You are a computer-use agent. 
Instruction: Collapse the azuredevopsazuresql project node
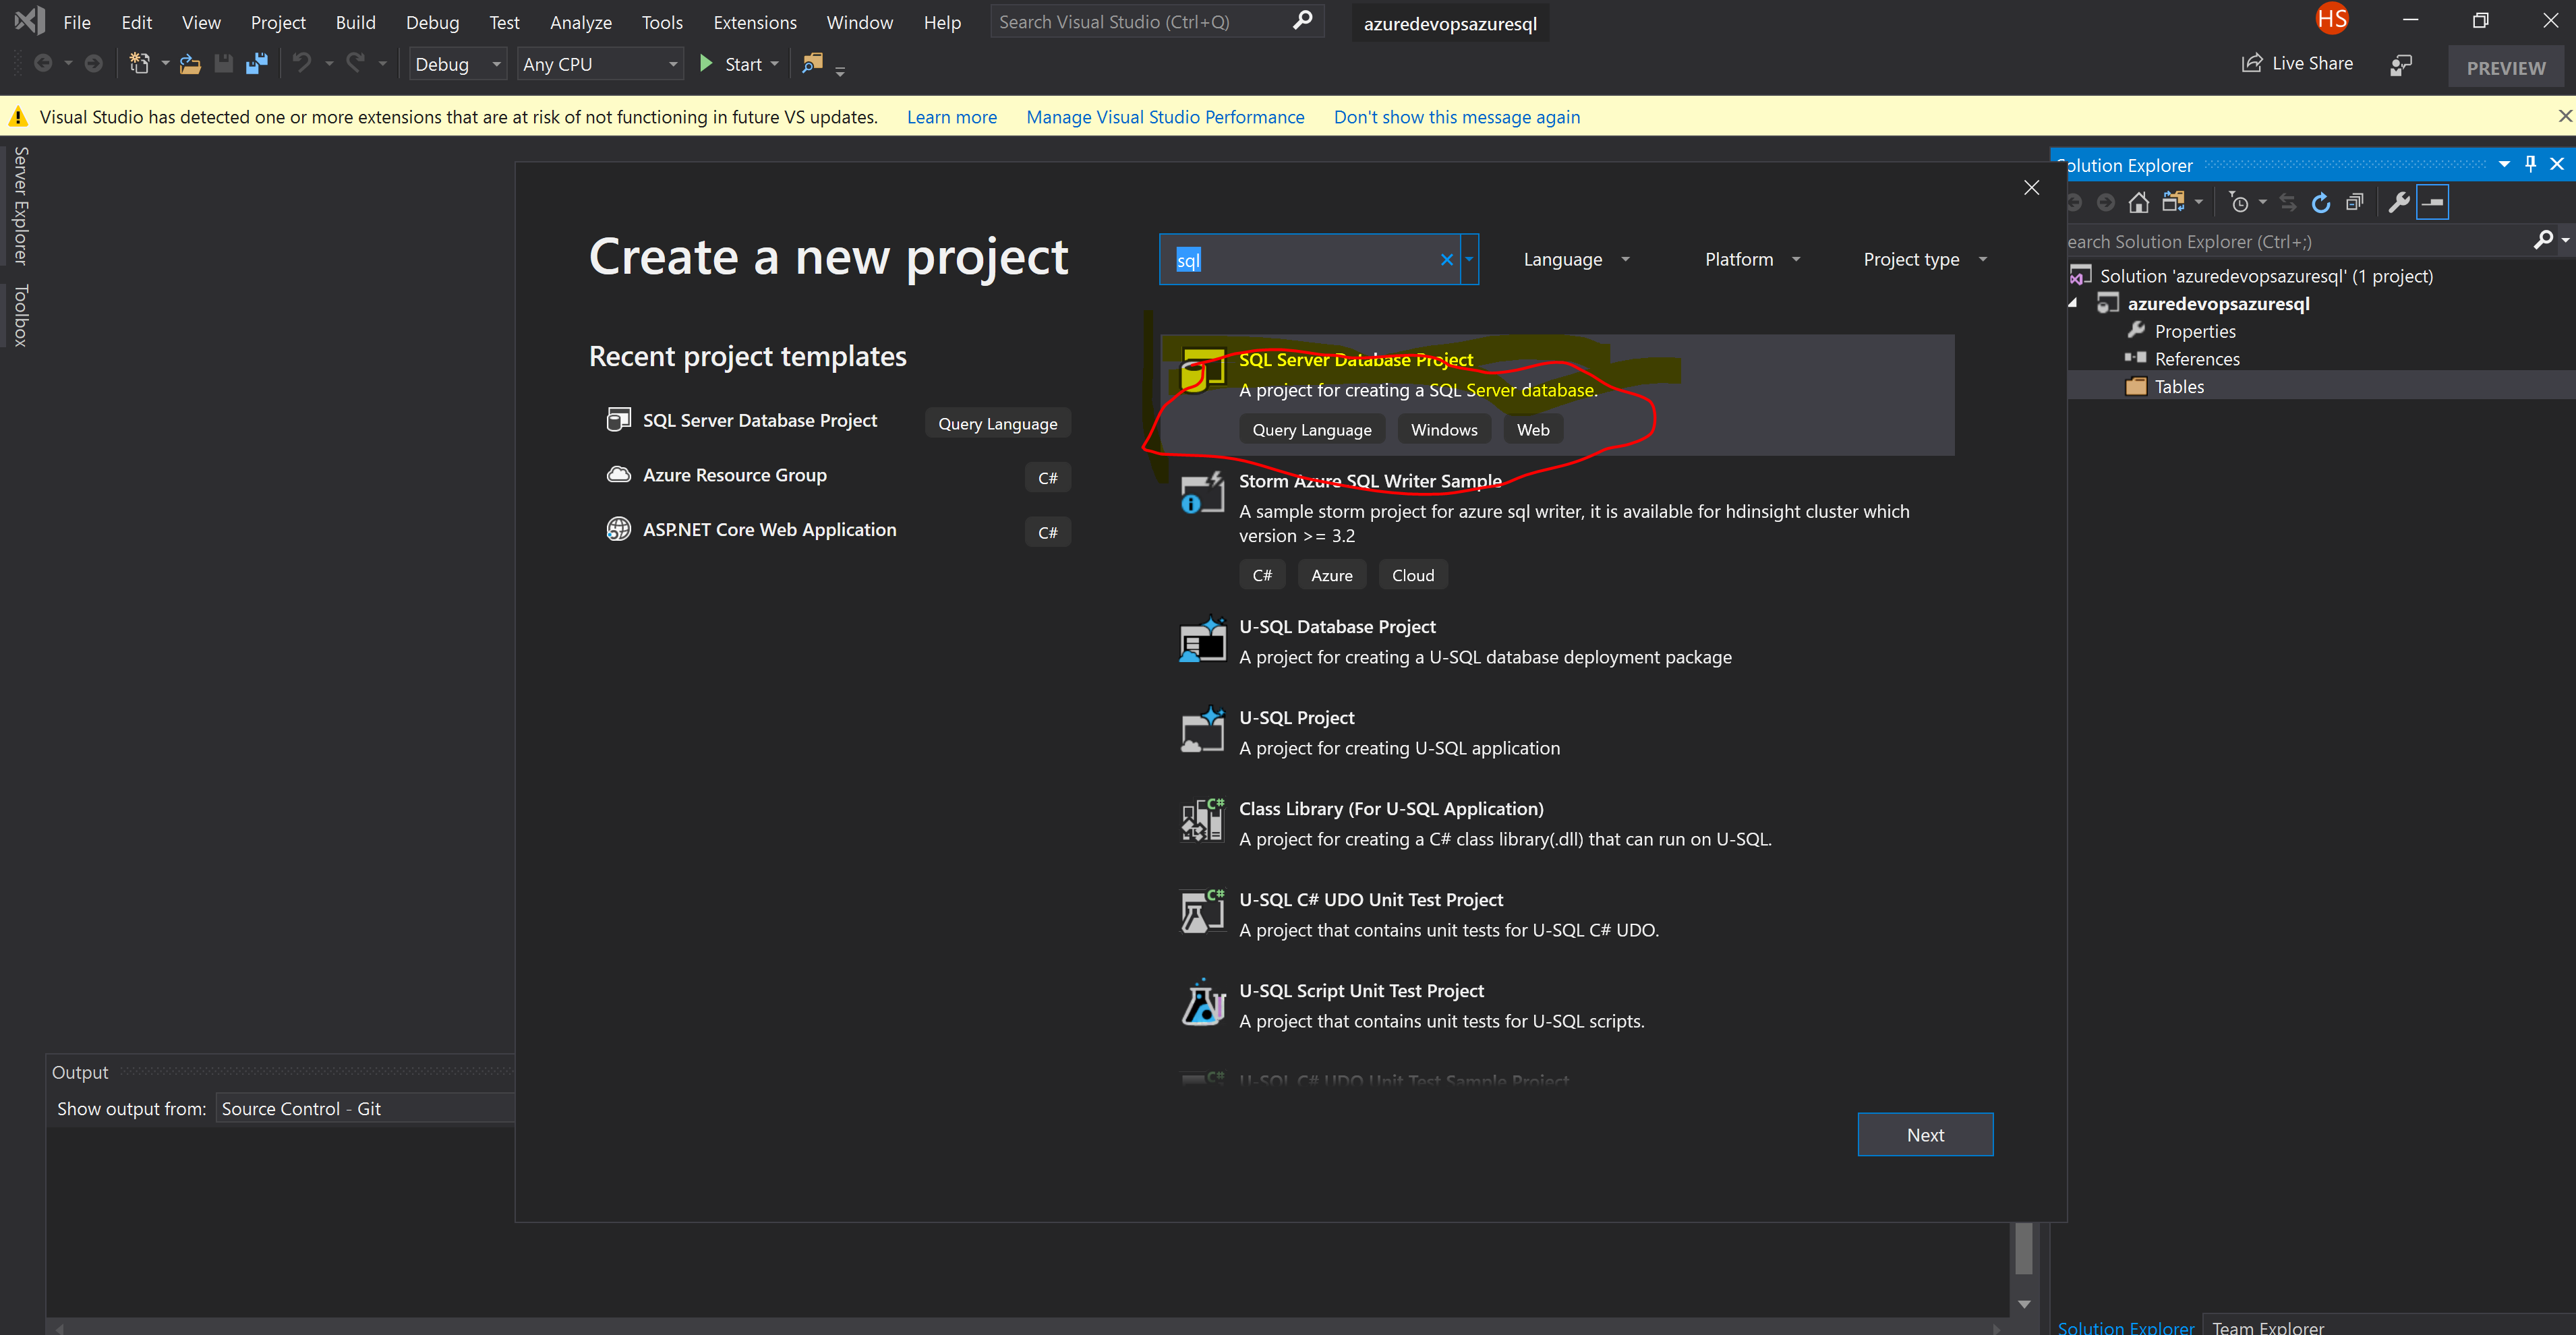(2073, 303)
